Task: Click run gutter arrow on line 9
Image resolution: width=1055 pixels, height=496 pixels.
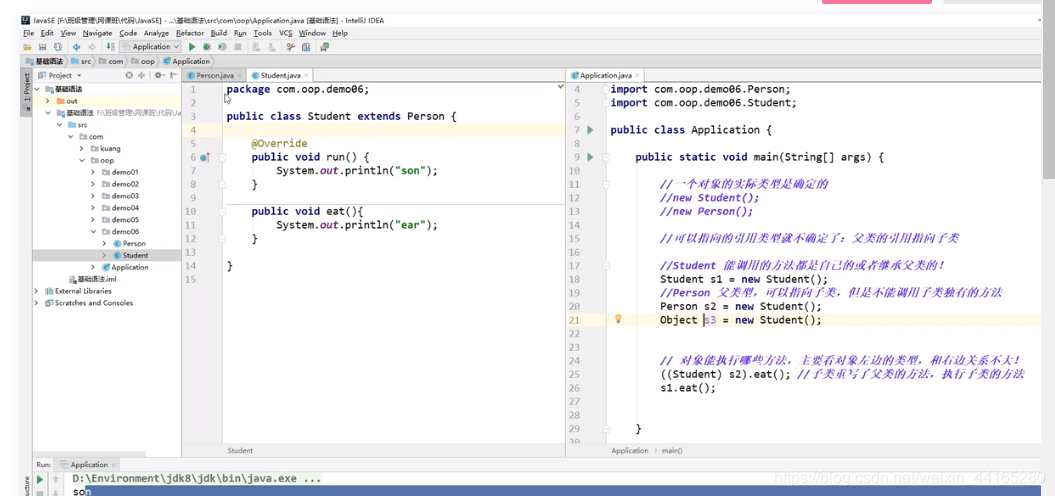Action: (590, 157)
